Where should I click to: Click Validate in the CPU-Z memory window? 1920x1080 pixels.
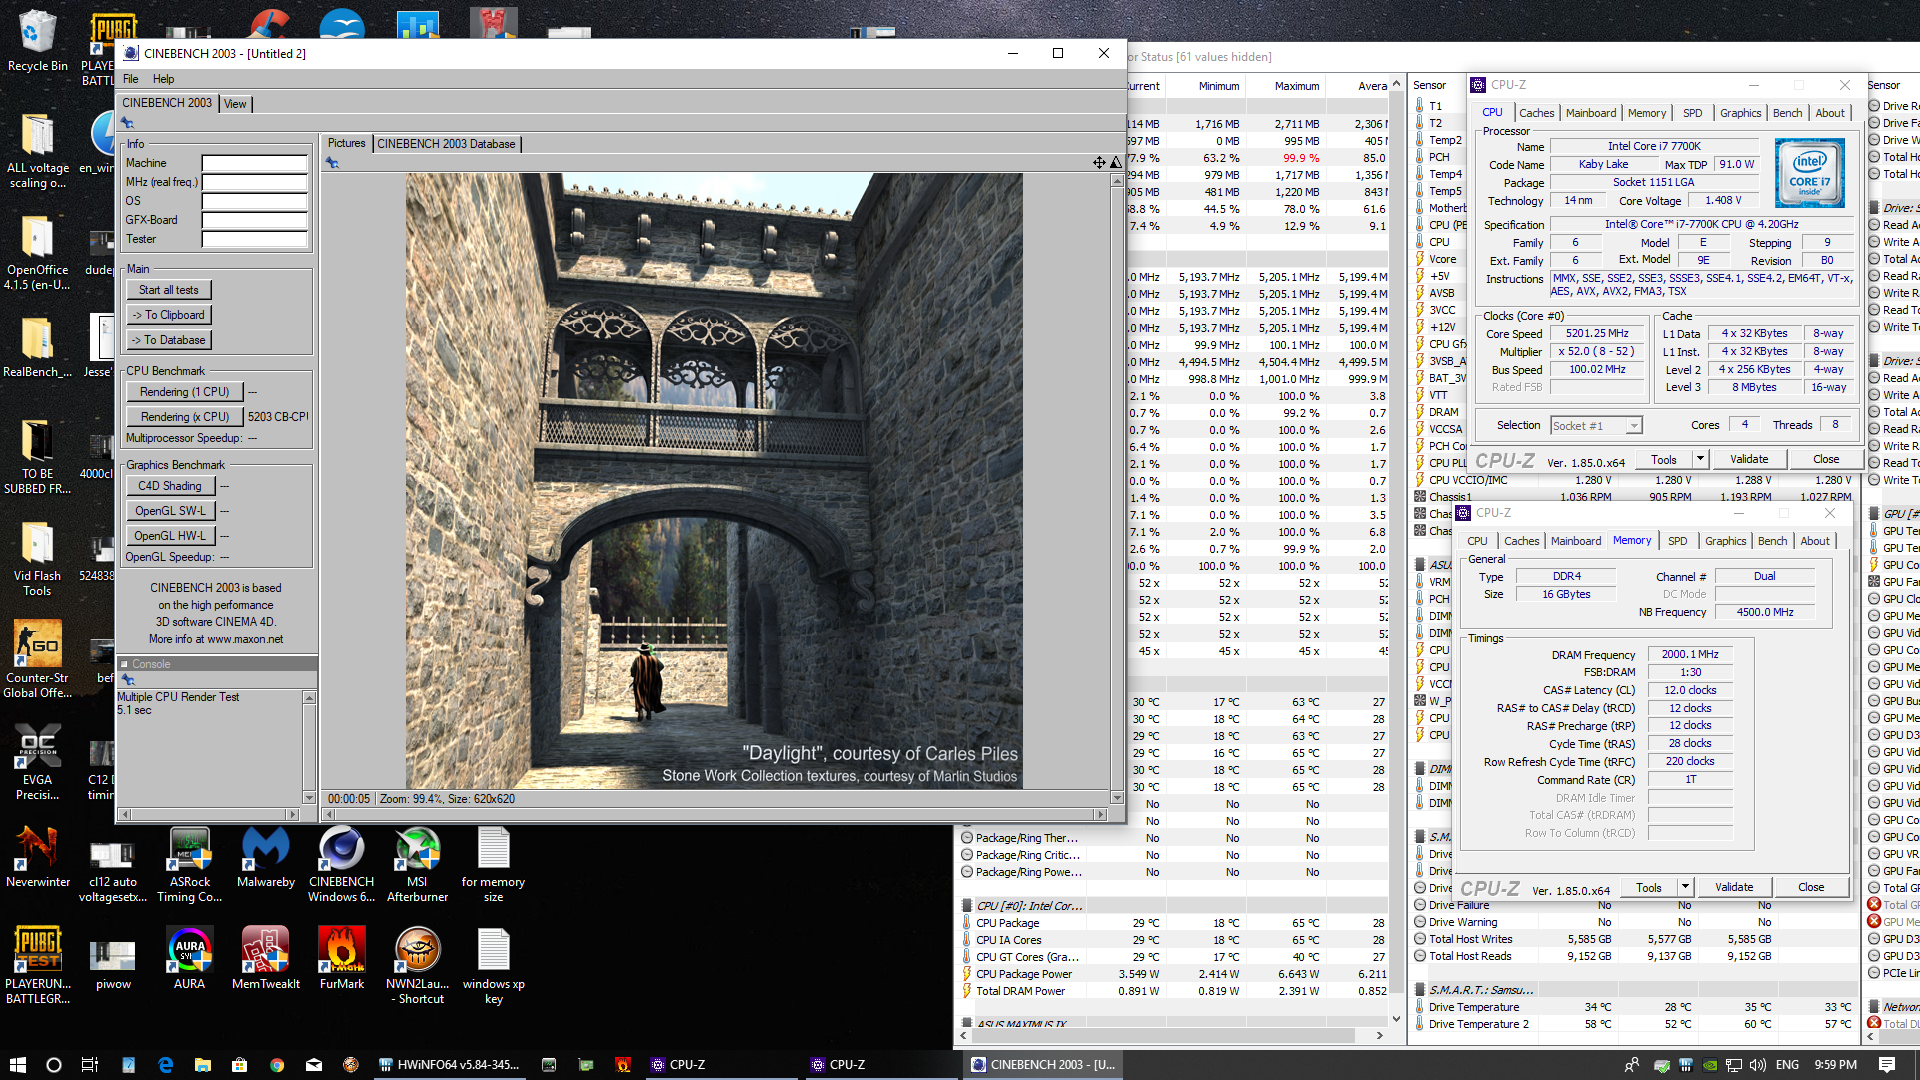tap(1734, 888)
